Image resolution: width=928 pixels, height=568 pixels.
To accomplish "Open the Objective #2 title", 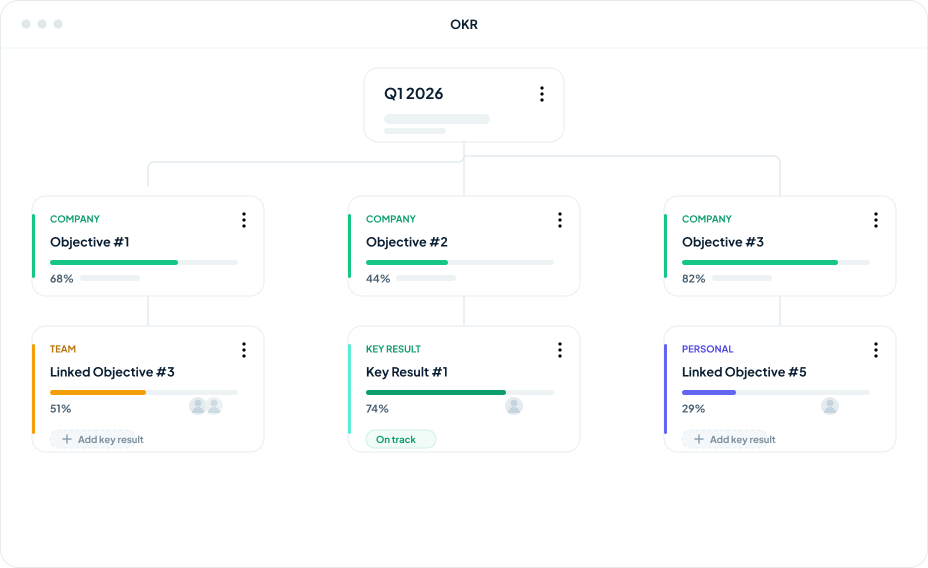I will point(407,242).
